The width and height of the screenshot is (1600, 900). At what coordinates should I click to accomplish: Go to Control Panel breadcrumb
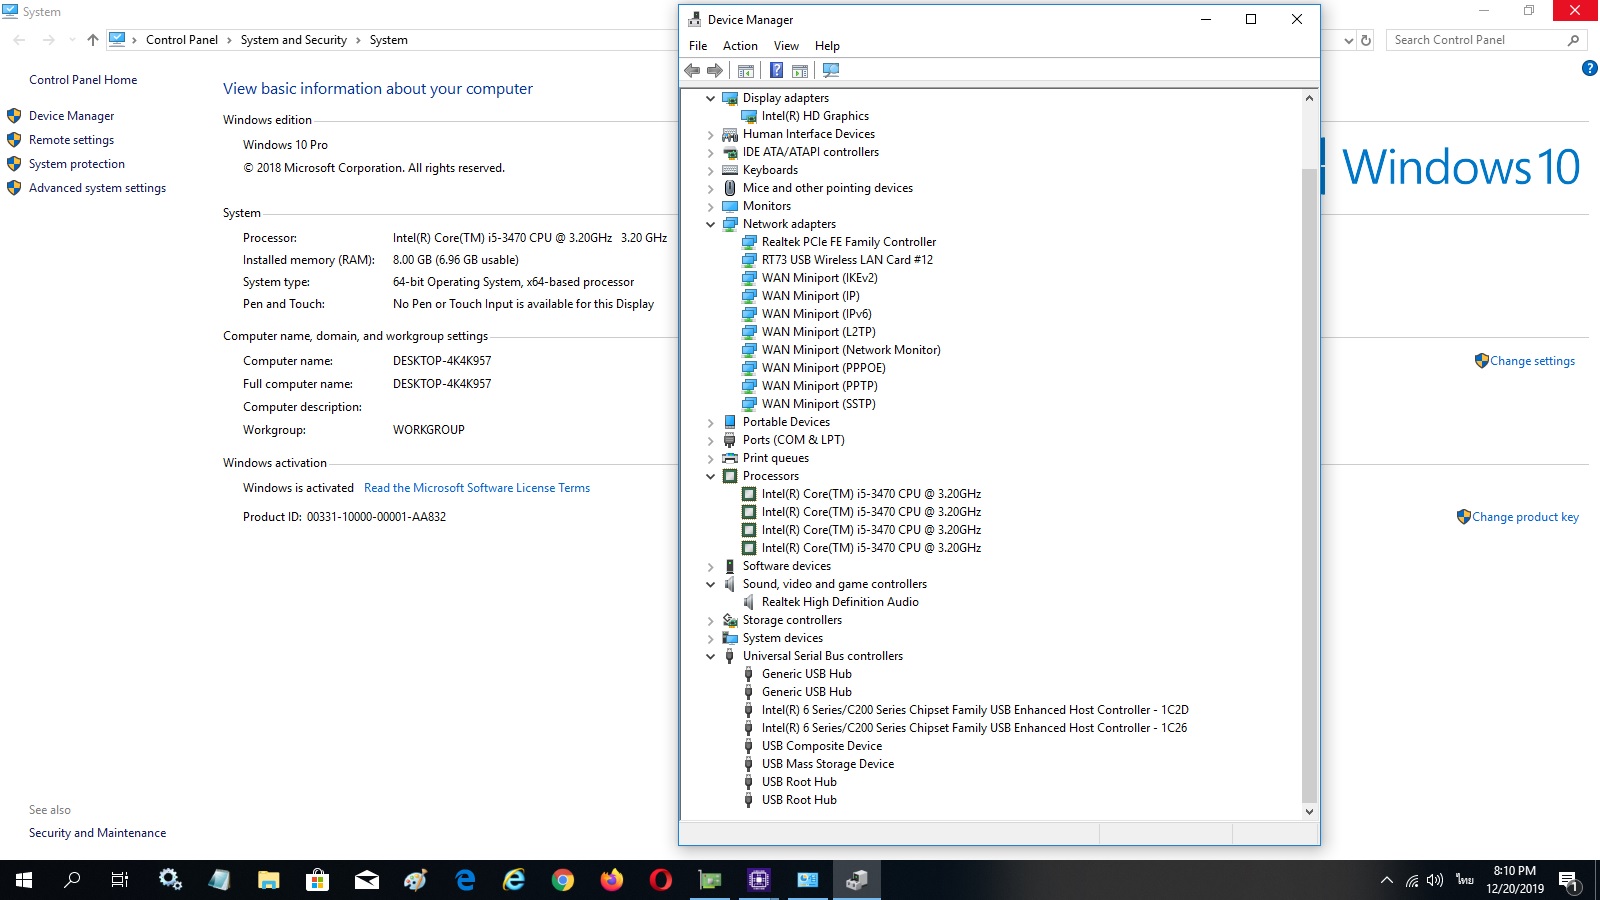click(x=182, y=40)
